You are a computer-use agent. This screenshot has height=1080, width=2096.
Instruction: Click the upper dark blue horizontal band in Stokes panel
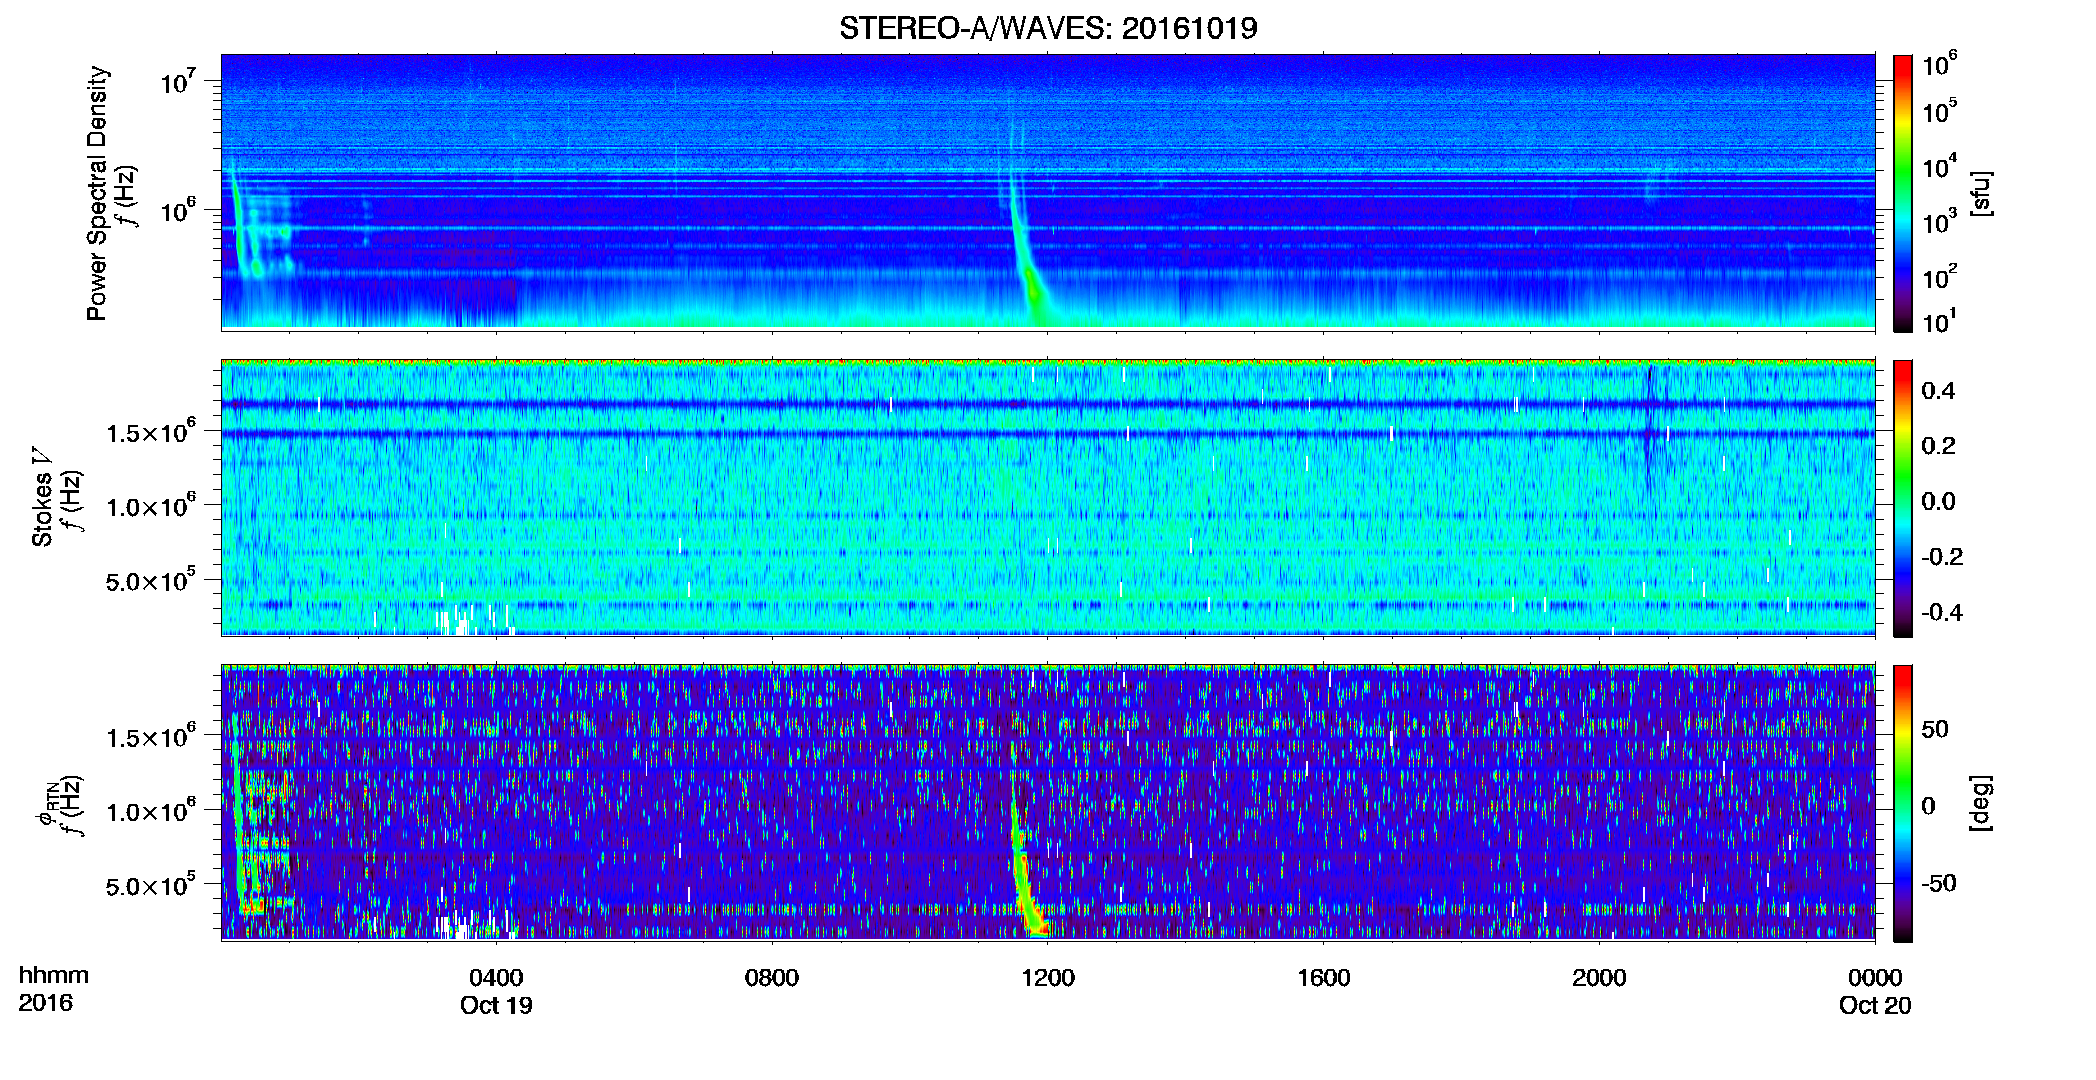(x=1048, y=404)
